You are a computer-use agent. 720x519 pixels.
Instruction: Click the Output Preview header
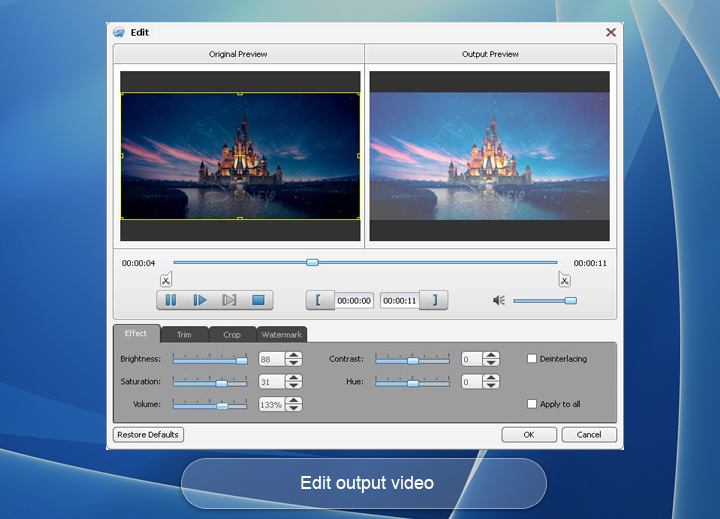pos(490,54)
